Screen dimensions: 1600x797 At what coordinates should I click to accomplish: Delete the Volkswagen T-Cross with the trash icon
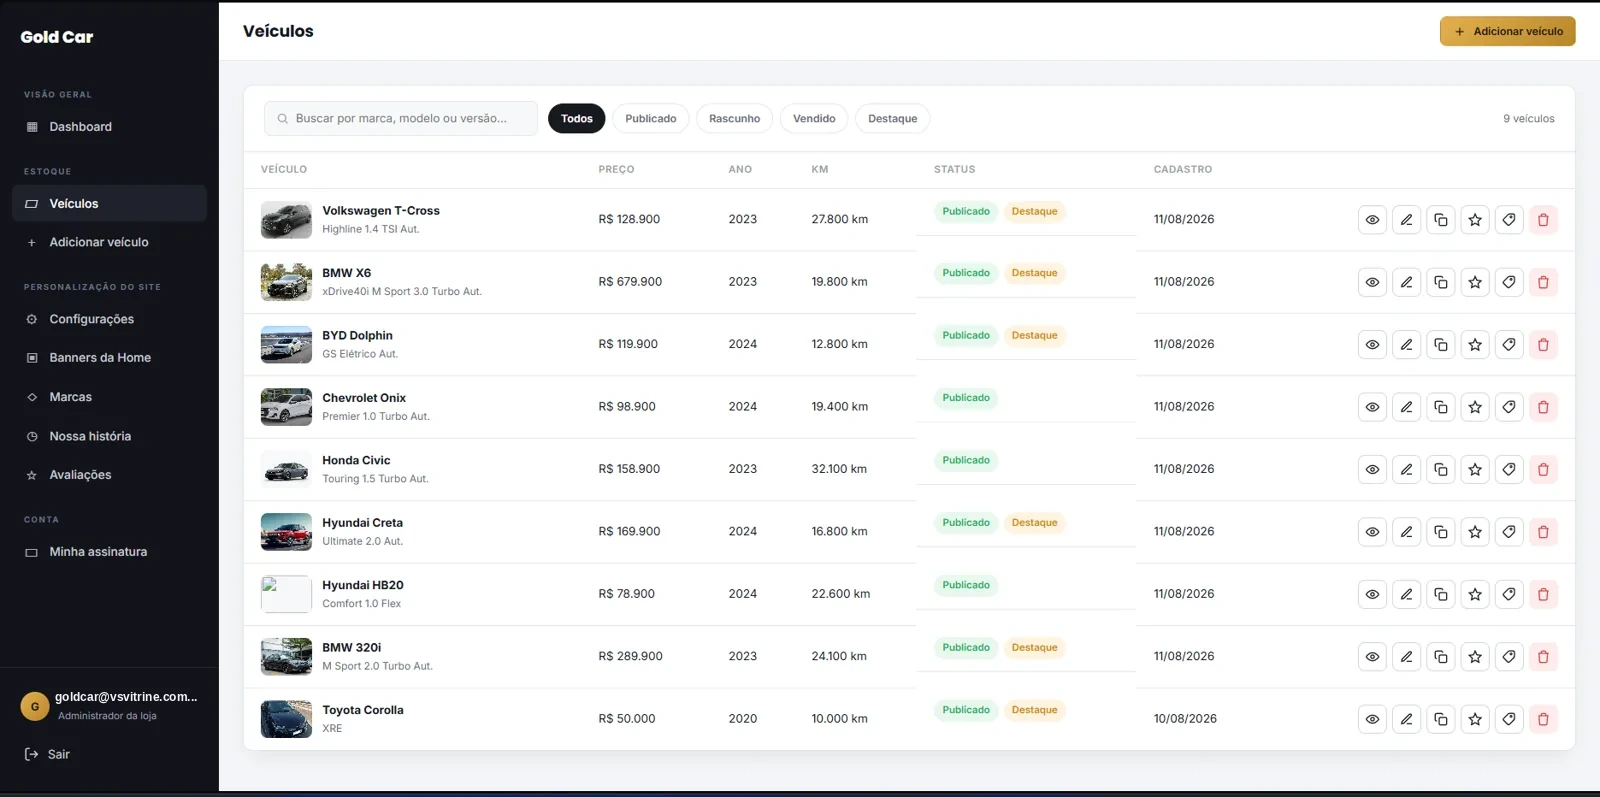[x=1543, y=220]
